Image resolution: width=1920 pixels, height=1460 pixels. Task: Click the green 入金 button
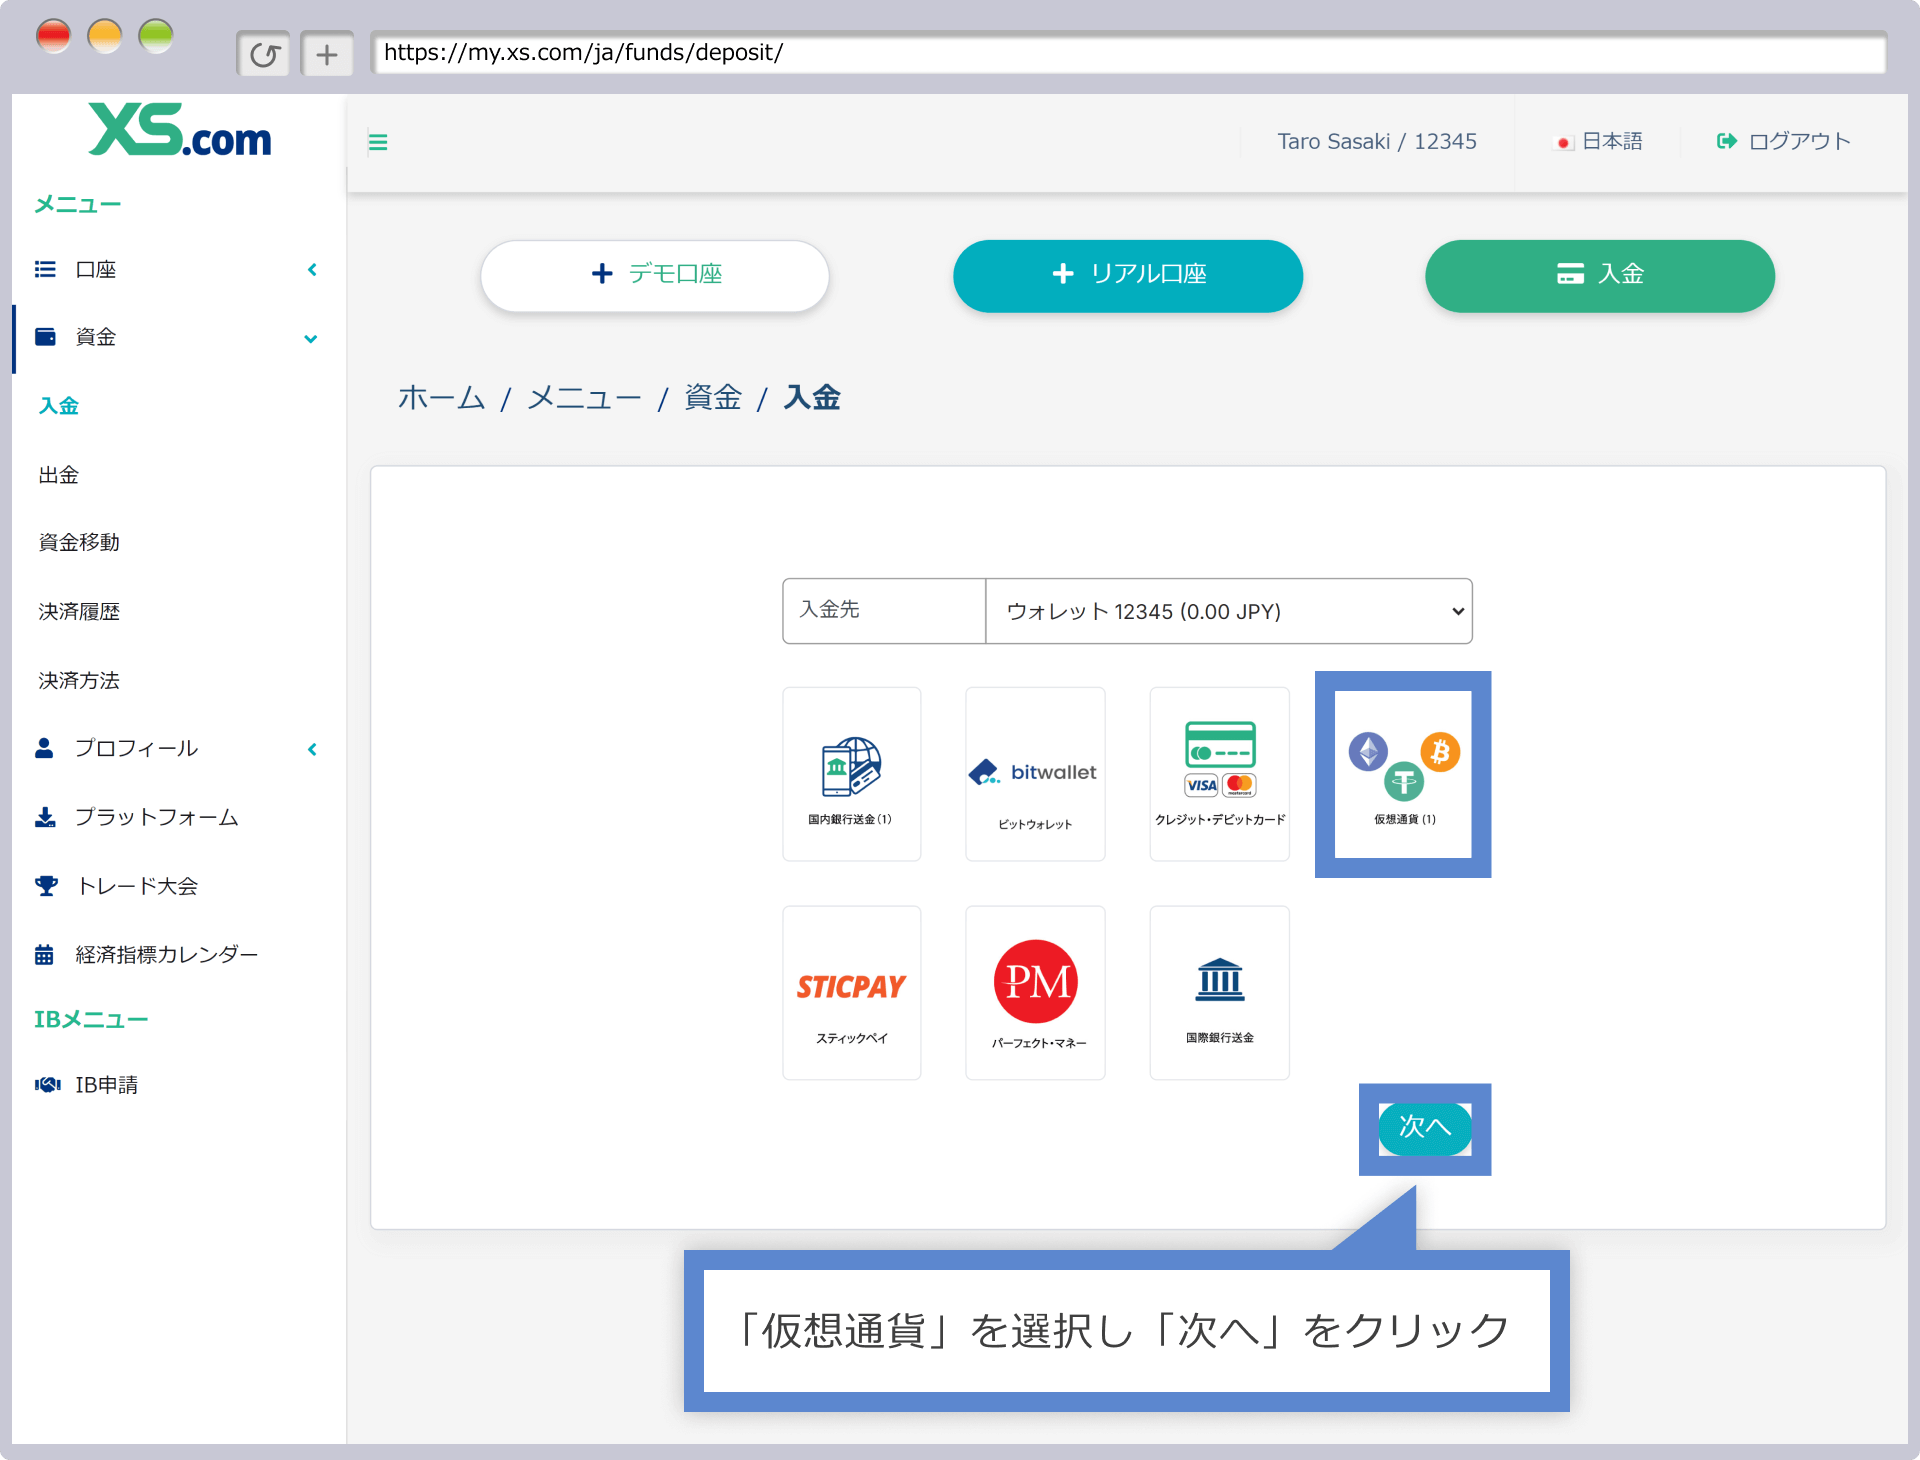click(1600, 275)
